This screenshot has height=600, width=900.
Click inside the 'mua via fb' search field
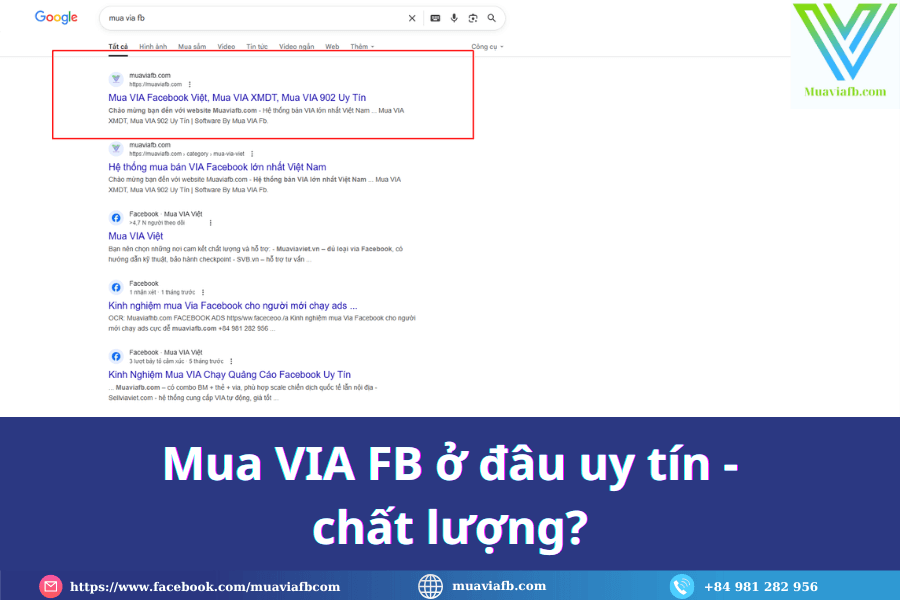pyautogui.click(x=250, y=18)
